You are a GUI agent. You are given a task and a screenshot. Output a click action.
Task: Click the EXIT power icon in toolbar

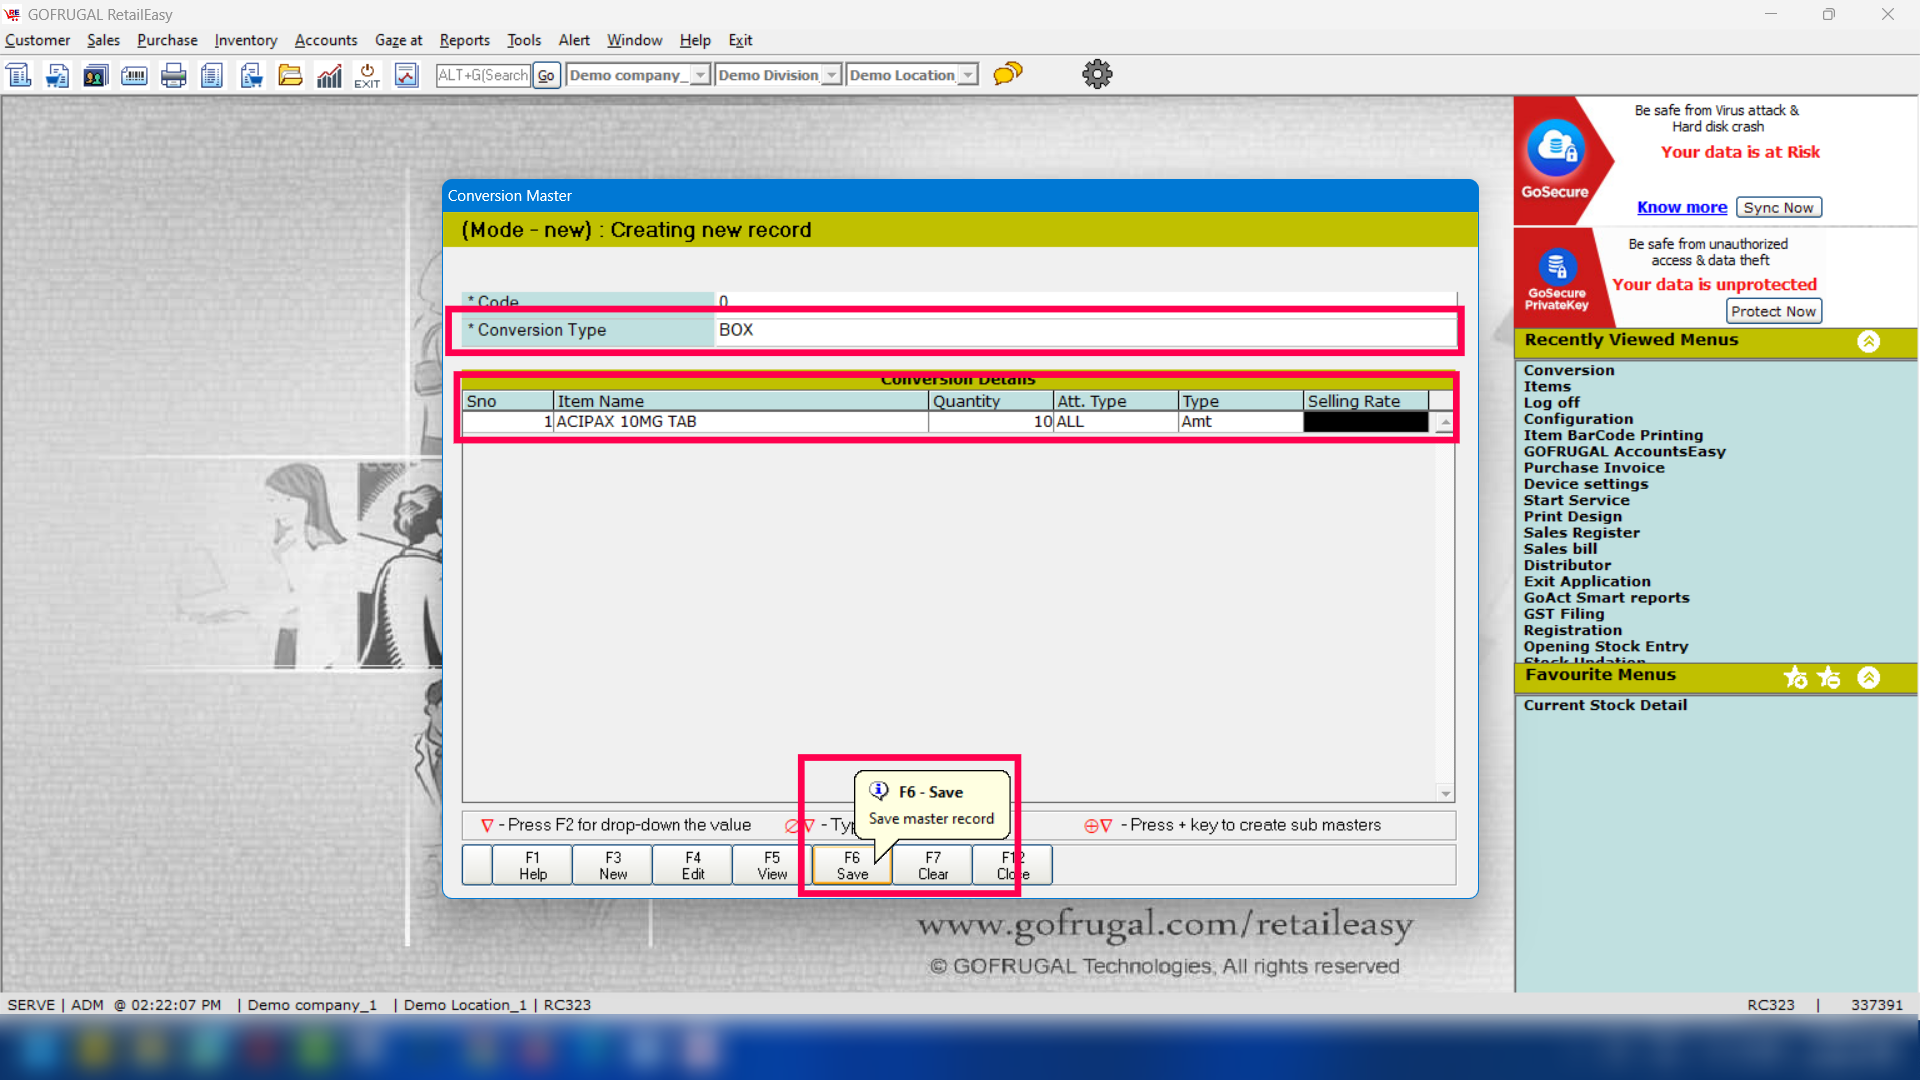click(367, 75)
